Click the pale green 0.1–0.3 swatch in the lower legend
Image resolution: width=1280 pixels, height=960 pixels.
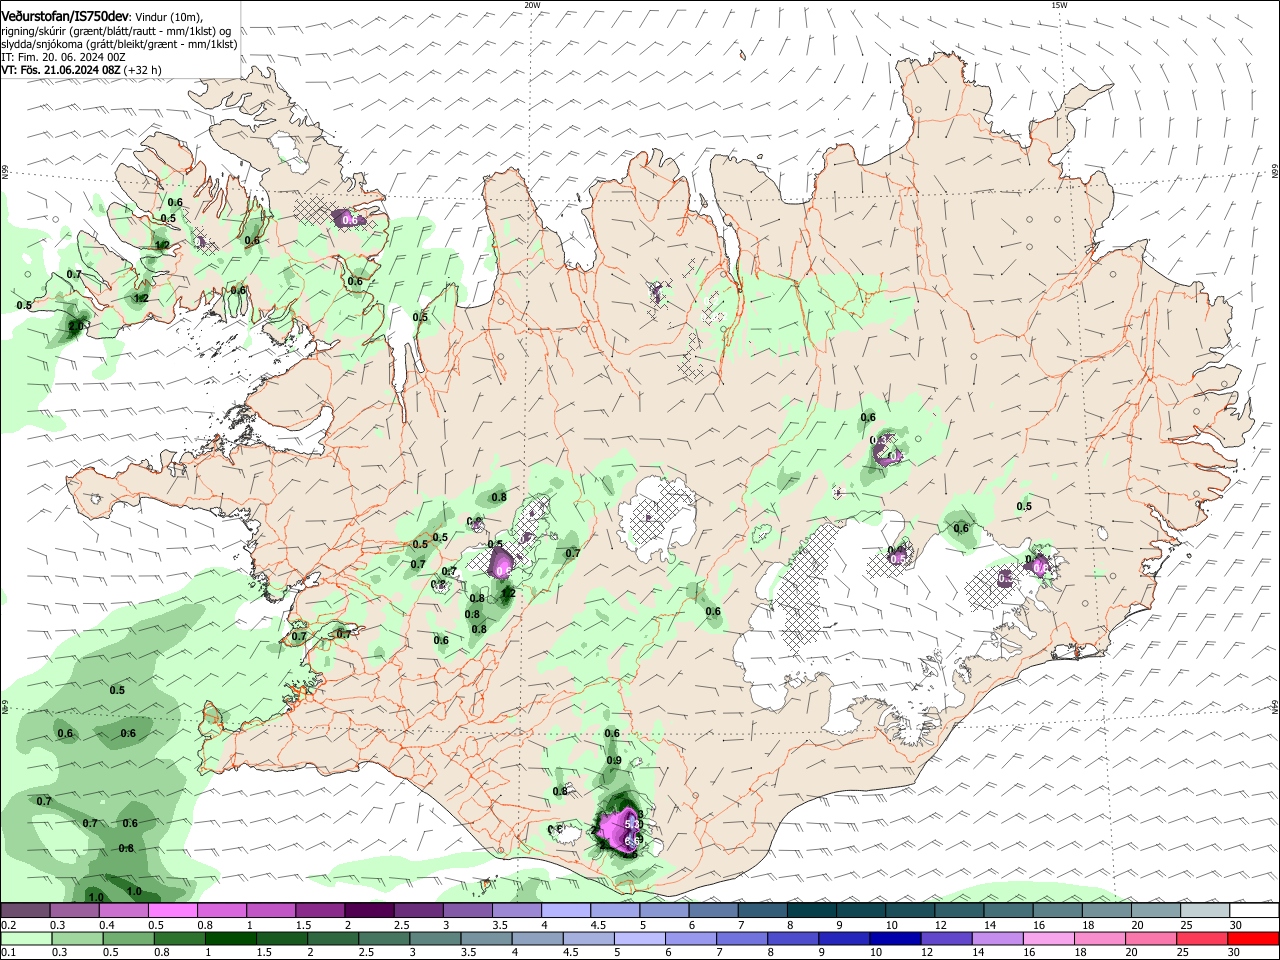coord(25,938)
